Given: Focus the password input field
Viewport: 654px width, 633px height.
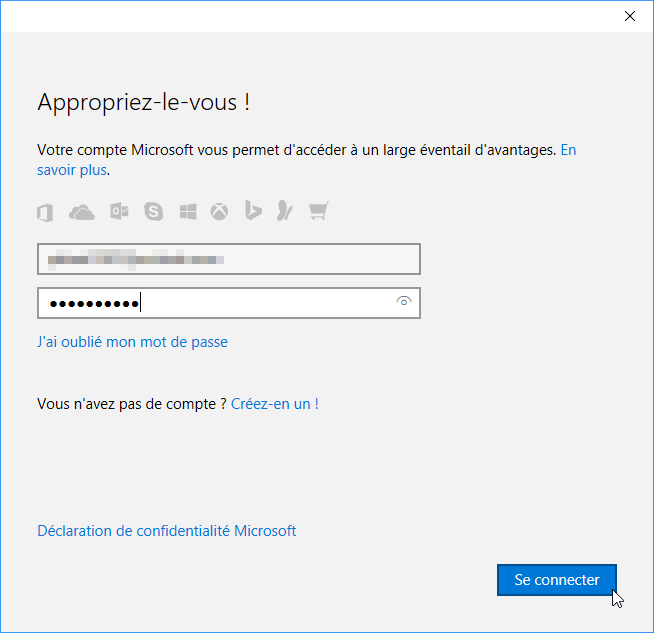Looking at the screenshot, I should point(229,303).
